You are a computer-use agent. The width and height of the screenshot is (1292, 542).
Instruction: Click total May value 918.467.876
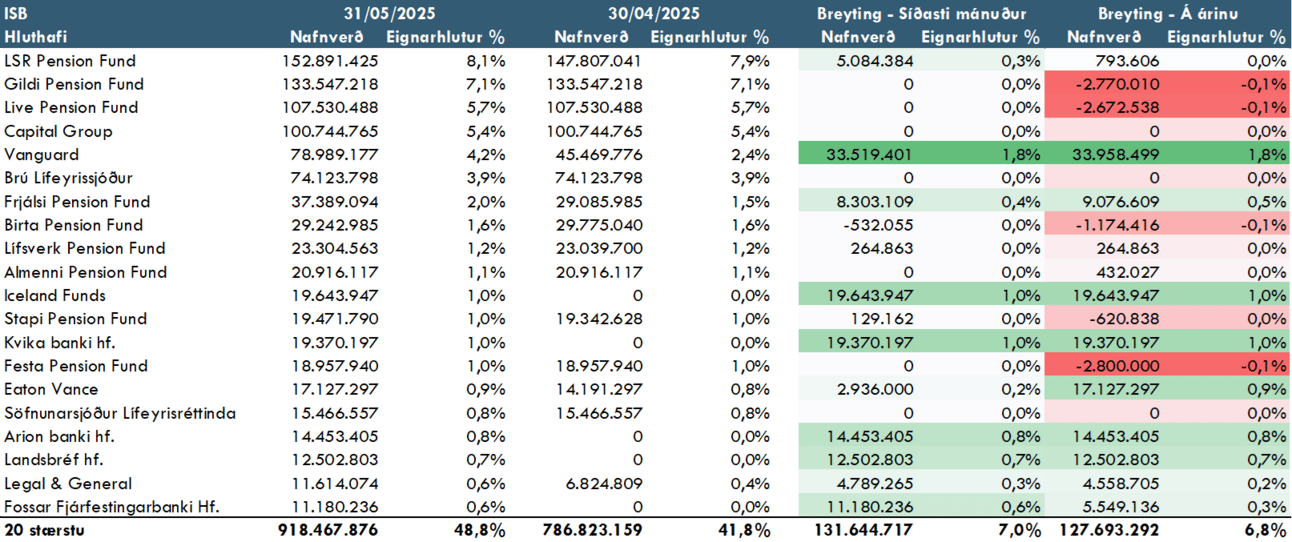[x=329, y=530]
